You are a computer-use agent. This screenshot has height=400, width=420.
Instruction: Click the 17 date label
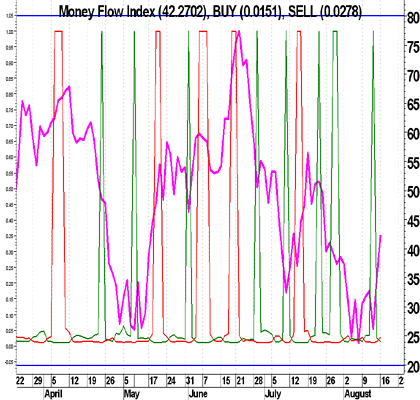point(153,381)
